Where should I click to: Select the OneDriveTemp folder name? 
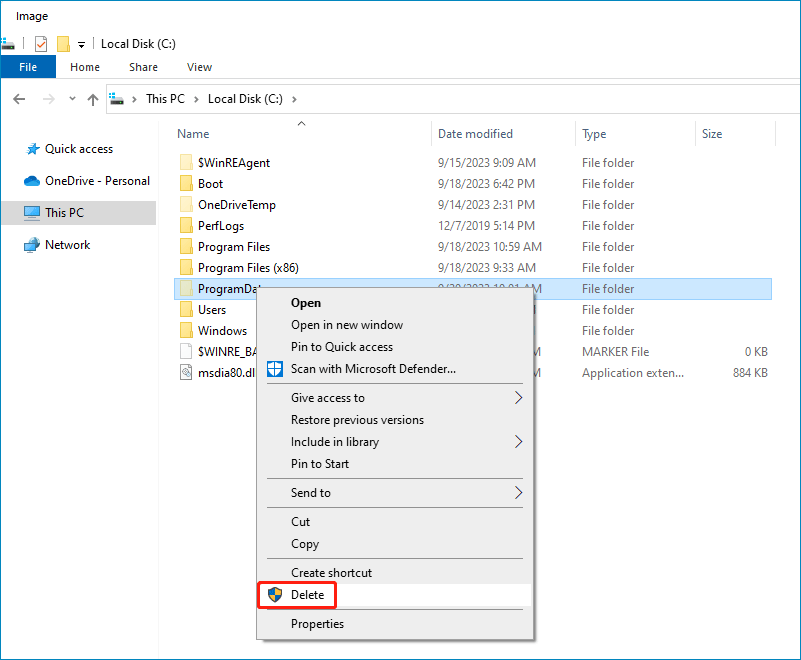click(237, 205)
